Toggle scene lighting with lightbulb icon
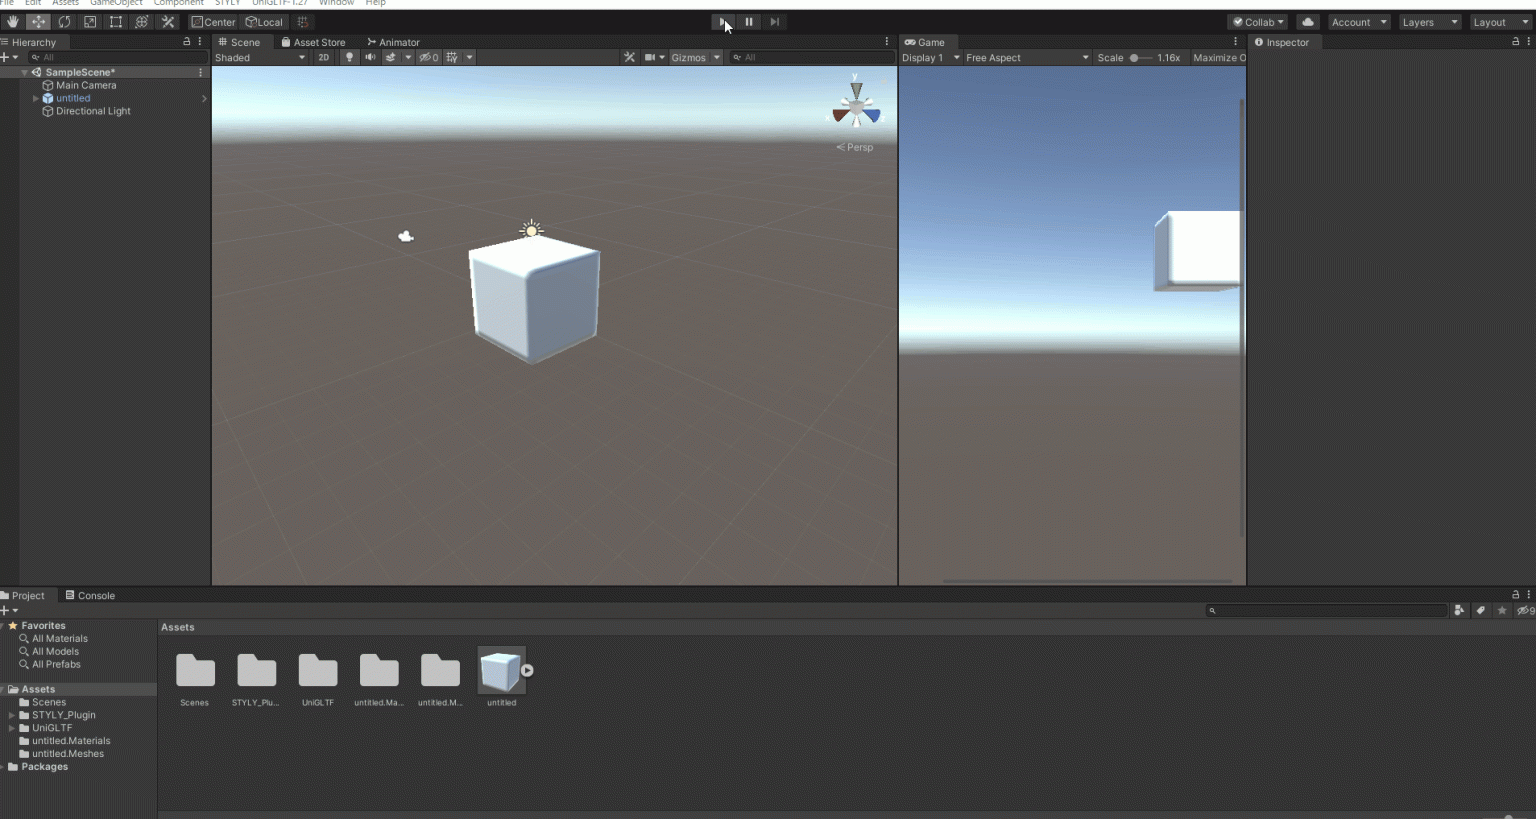Image resolution: width=1536 pixels, height=819 pixels. coord(349,57)
